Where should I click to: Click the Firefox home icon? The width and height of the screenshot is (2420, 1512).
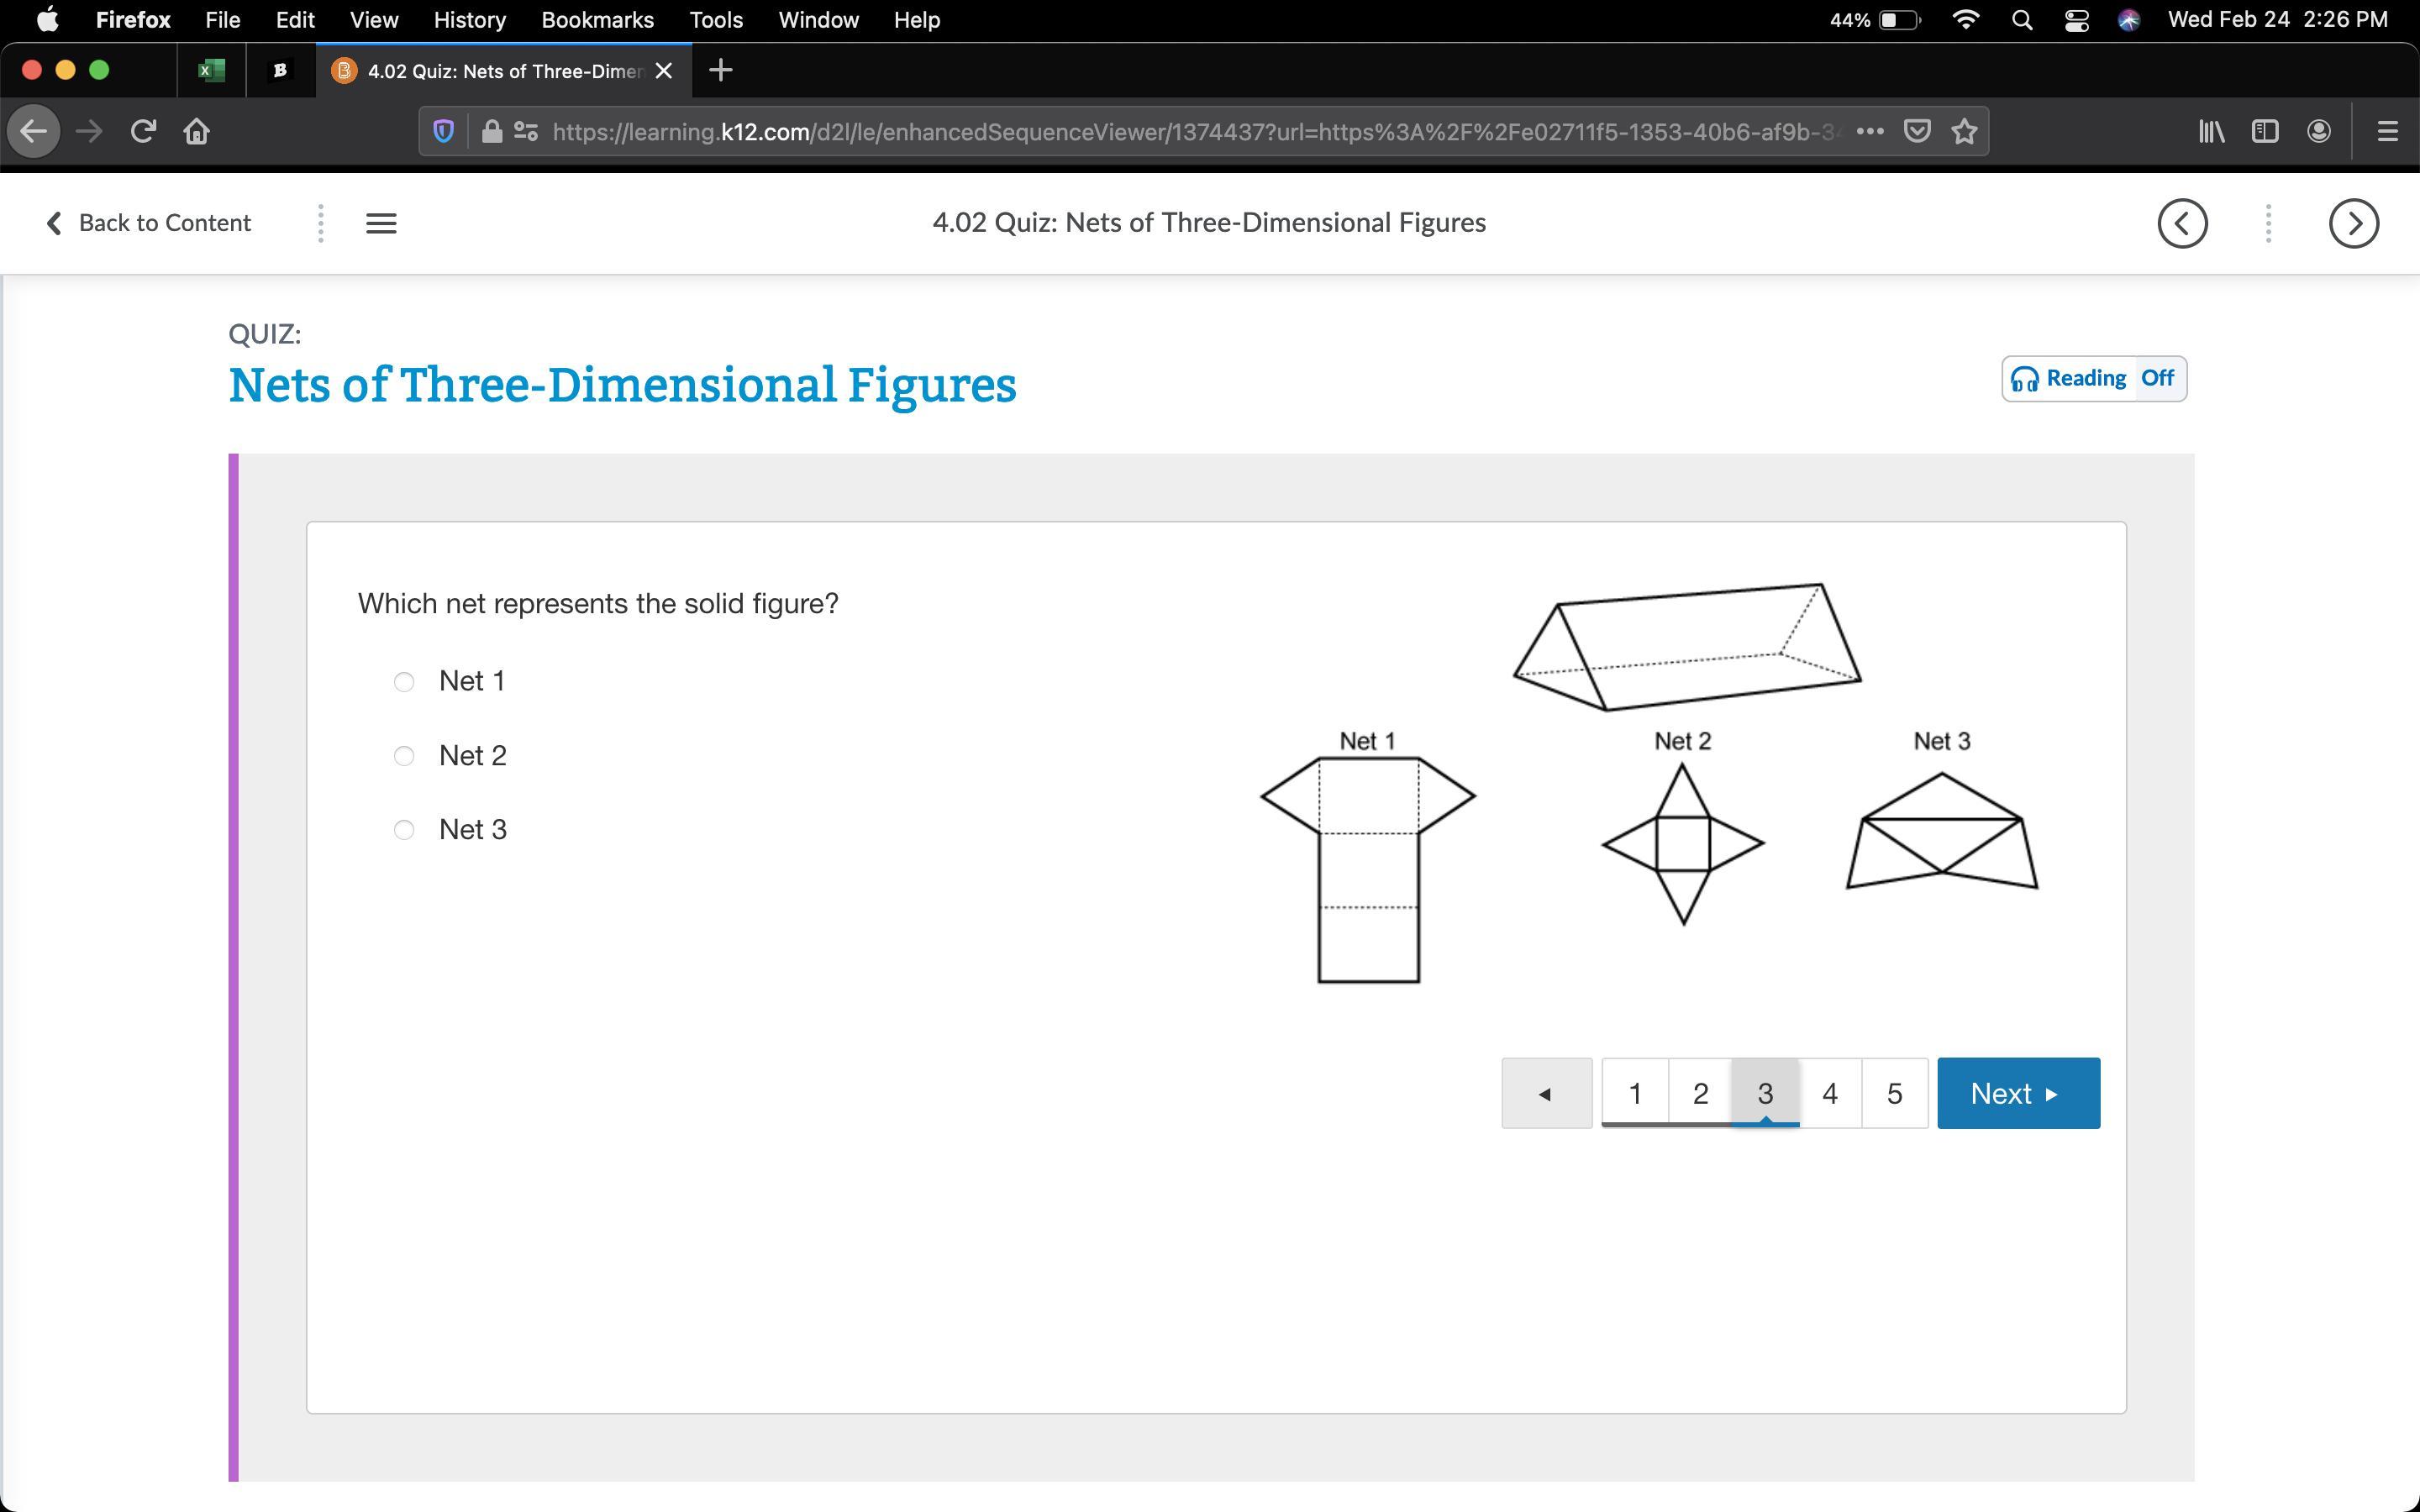pos(197,131)
